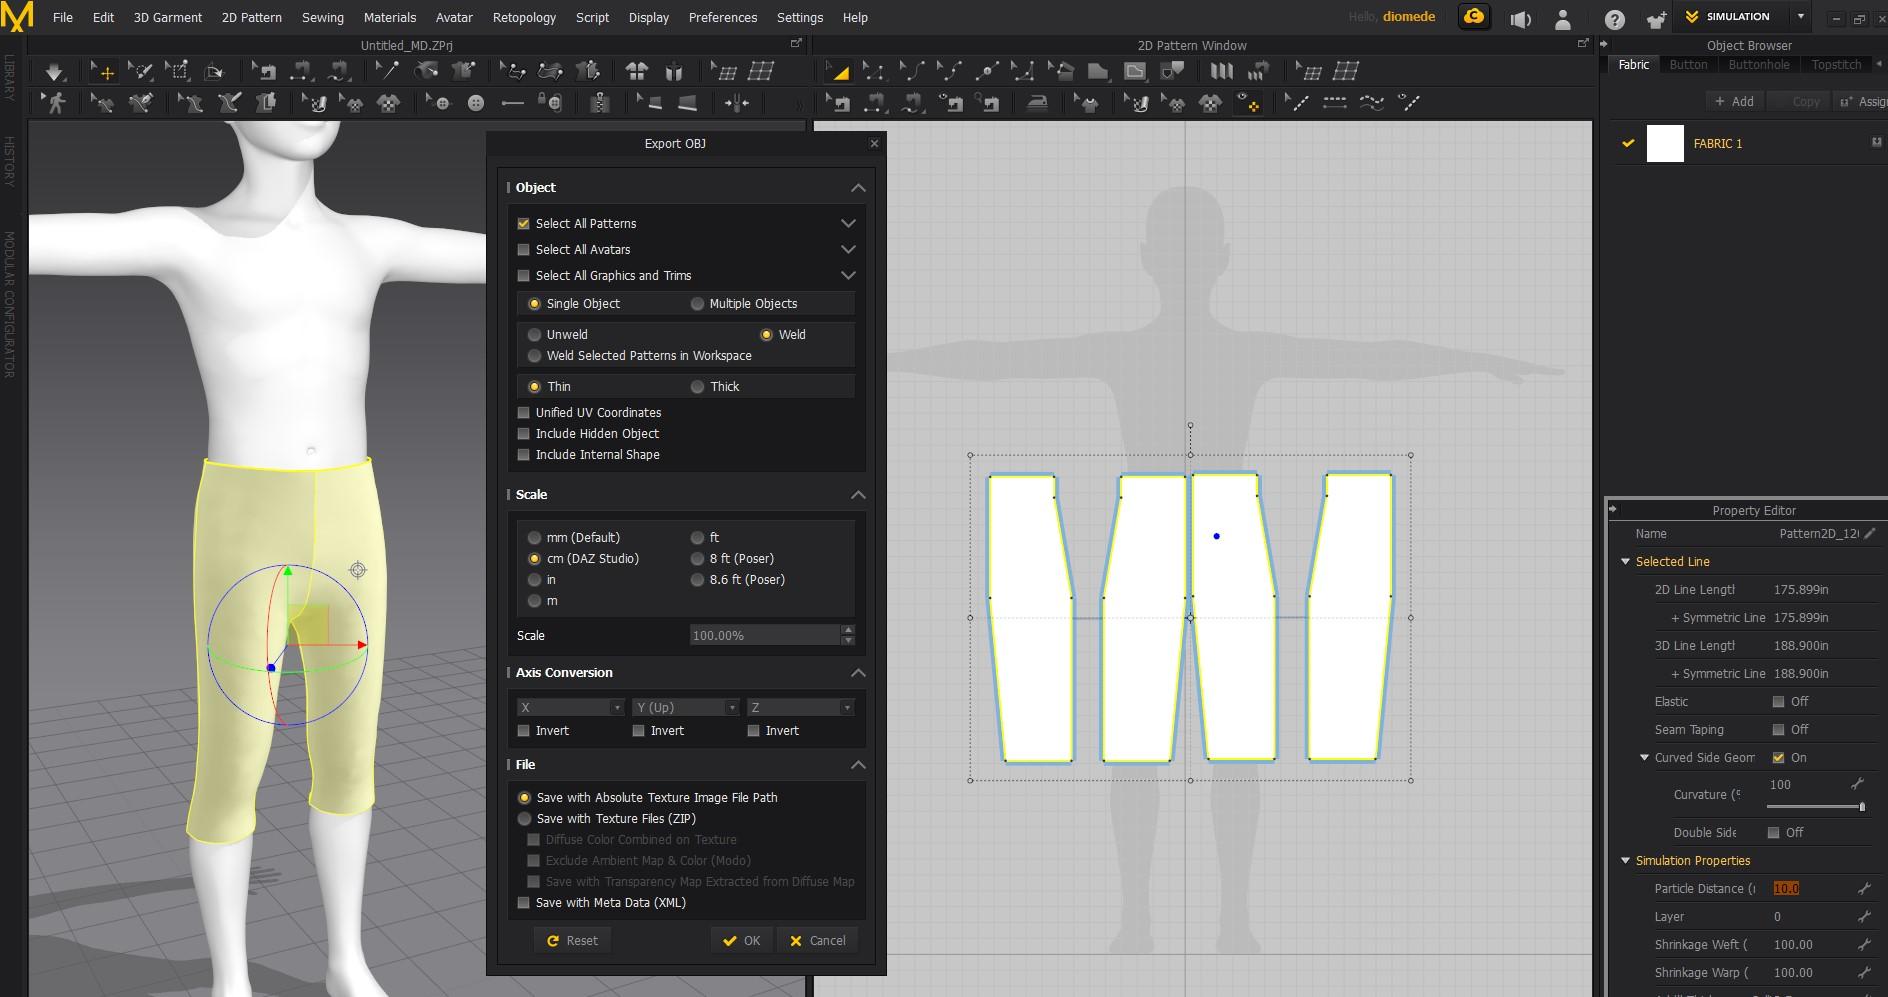This screenshot has width=1888, height=997.
Task: Switch to the Buttonhole tab
Action: pos(1758,64)
